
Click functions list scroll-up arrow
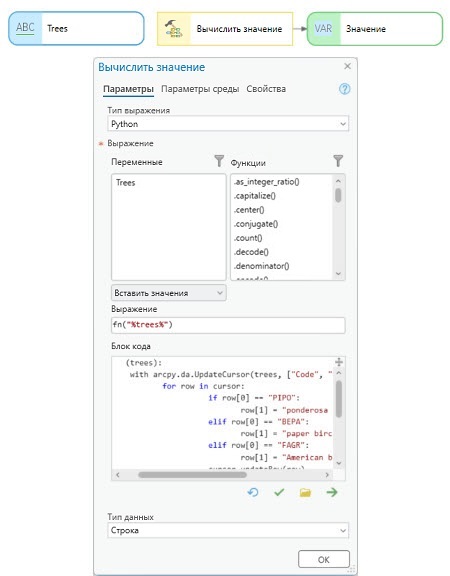tap(338, 181)
